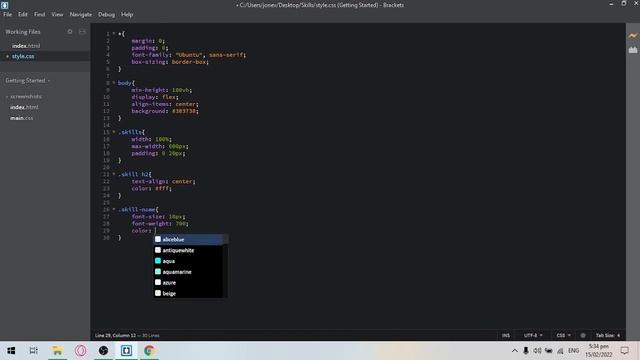
Task: Choose aquamarine from the color hints
Action: click(189, 272)
